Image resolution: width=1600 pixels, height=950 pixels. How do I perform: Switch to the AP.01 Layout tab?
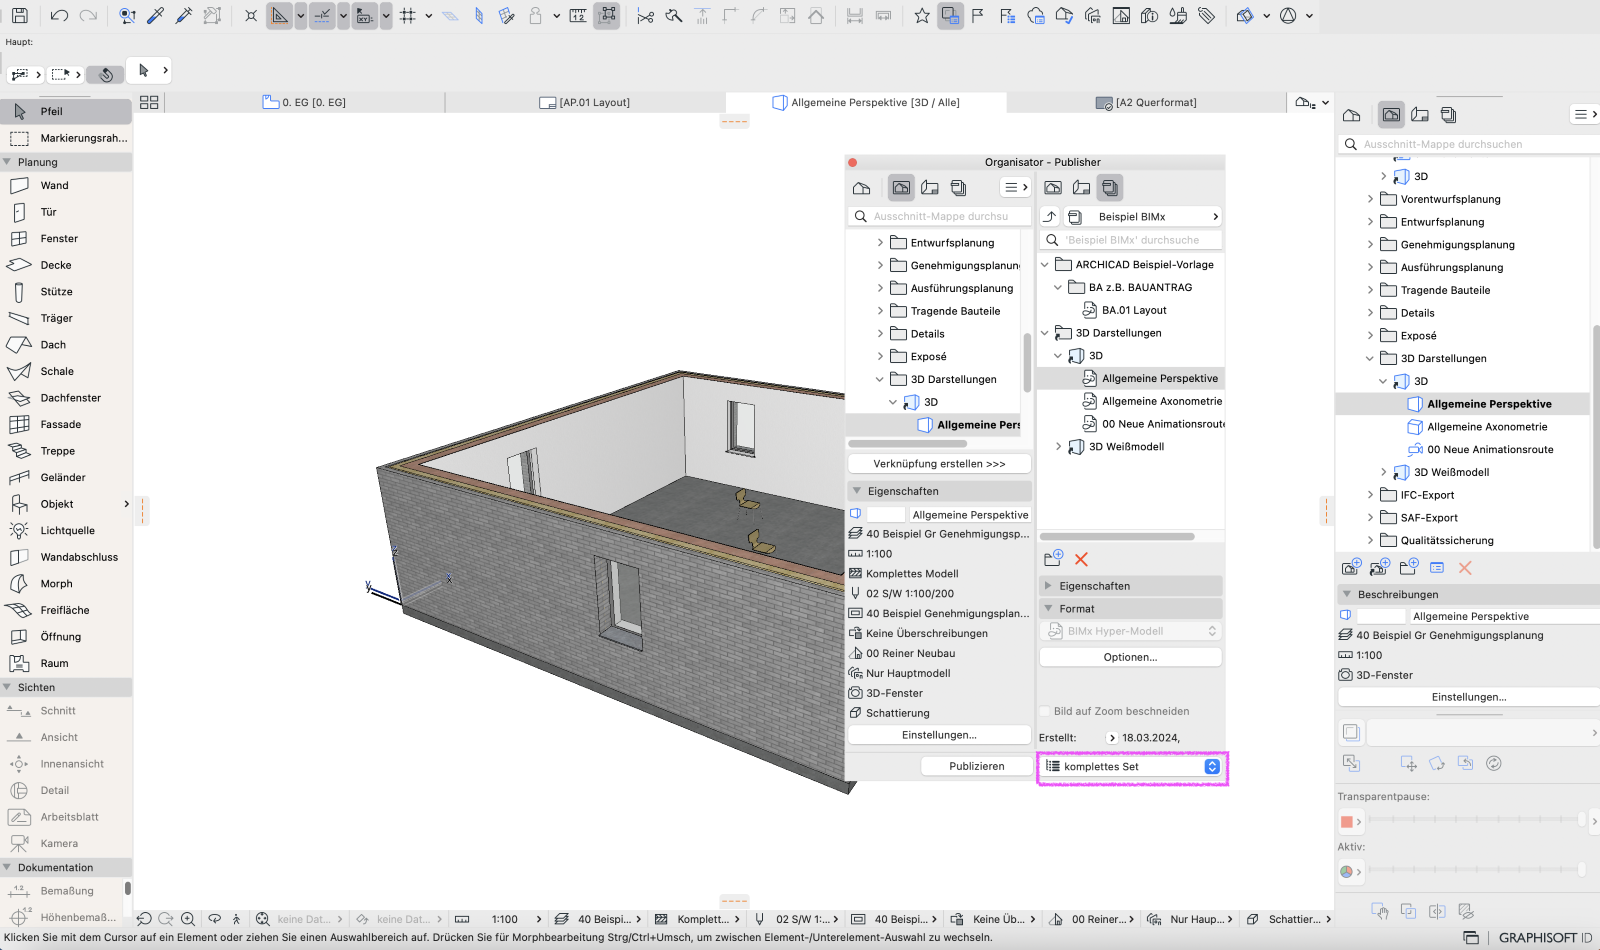click(x=585, y=103)
